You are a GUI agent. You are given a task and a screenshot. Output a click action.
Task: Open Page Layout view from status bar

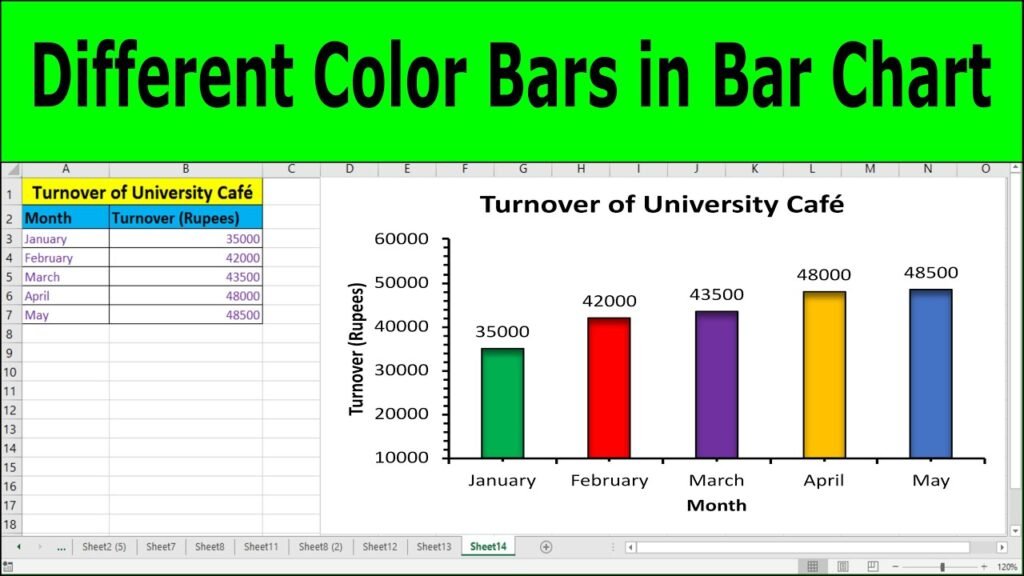coord(843,567)
